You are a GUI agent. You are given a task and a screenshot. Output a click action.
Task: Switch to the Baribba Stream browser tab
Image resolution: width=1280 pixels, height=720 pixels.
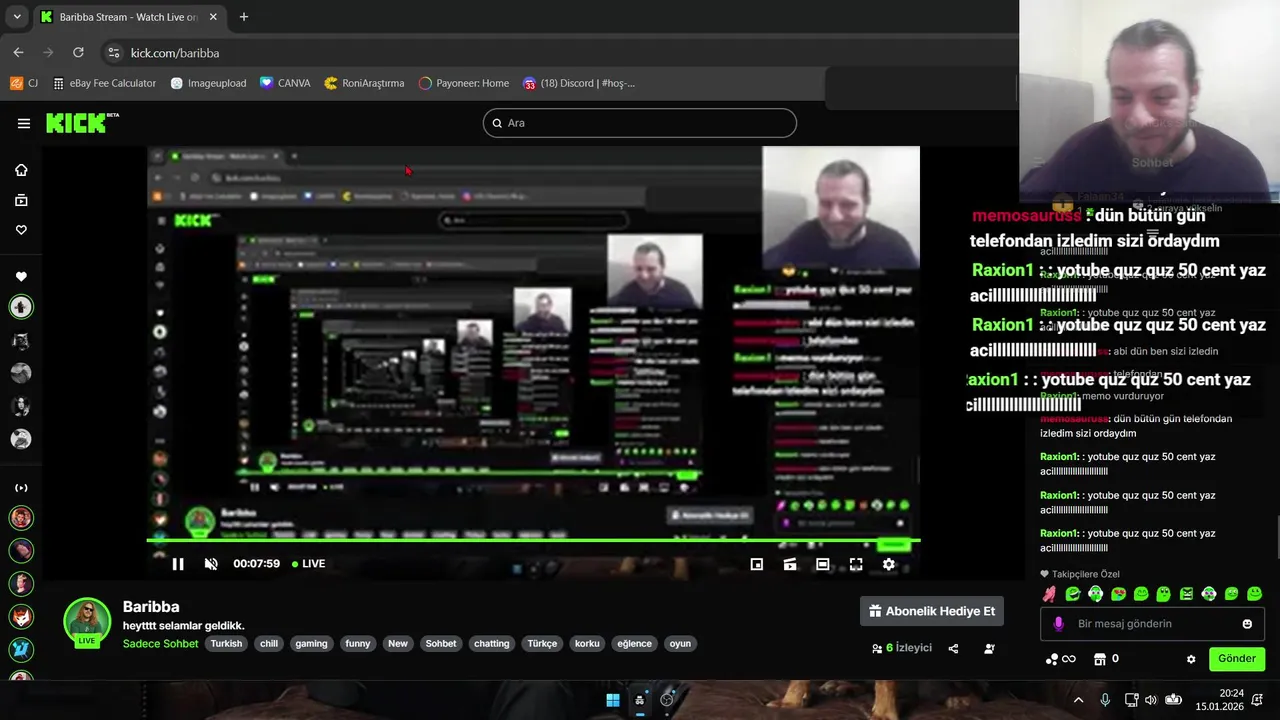pyautogui.click(x=128, y=17)
